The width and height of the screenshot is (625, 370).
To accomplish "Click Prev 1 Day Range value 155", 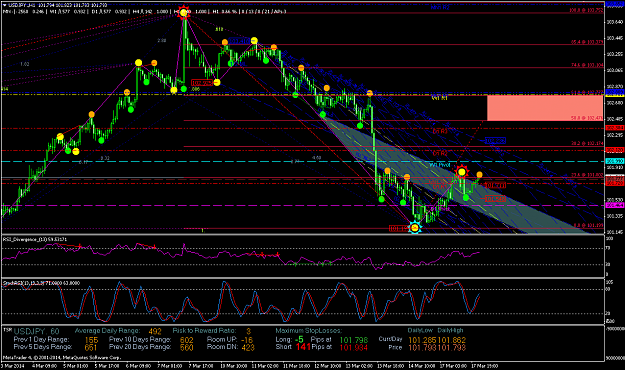I will [x=91, y=340].
